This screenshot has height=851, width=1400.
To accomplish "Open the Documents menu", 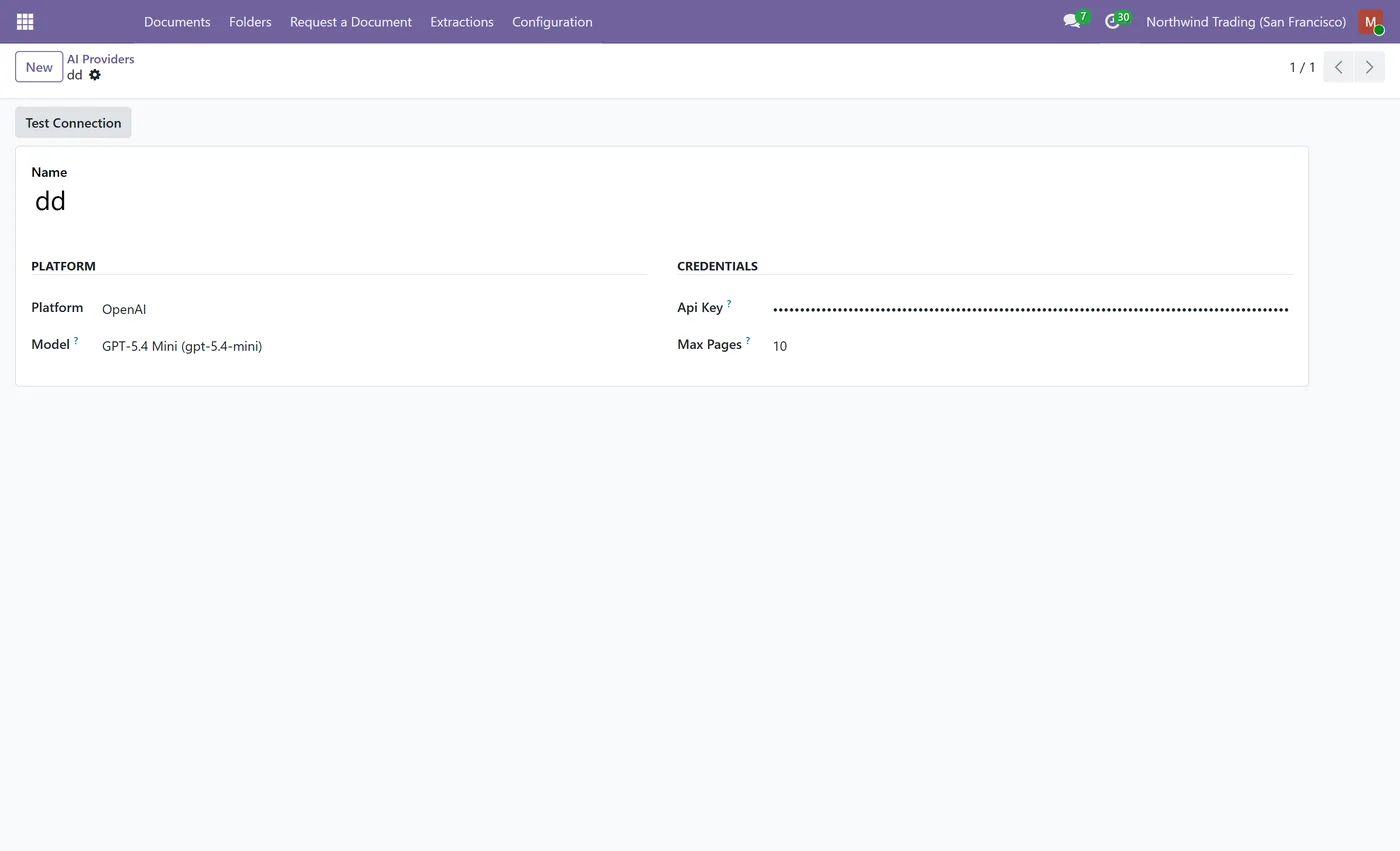I will coord(177,21).
